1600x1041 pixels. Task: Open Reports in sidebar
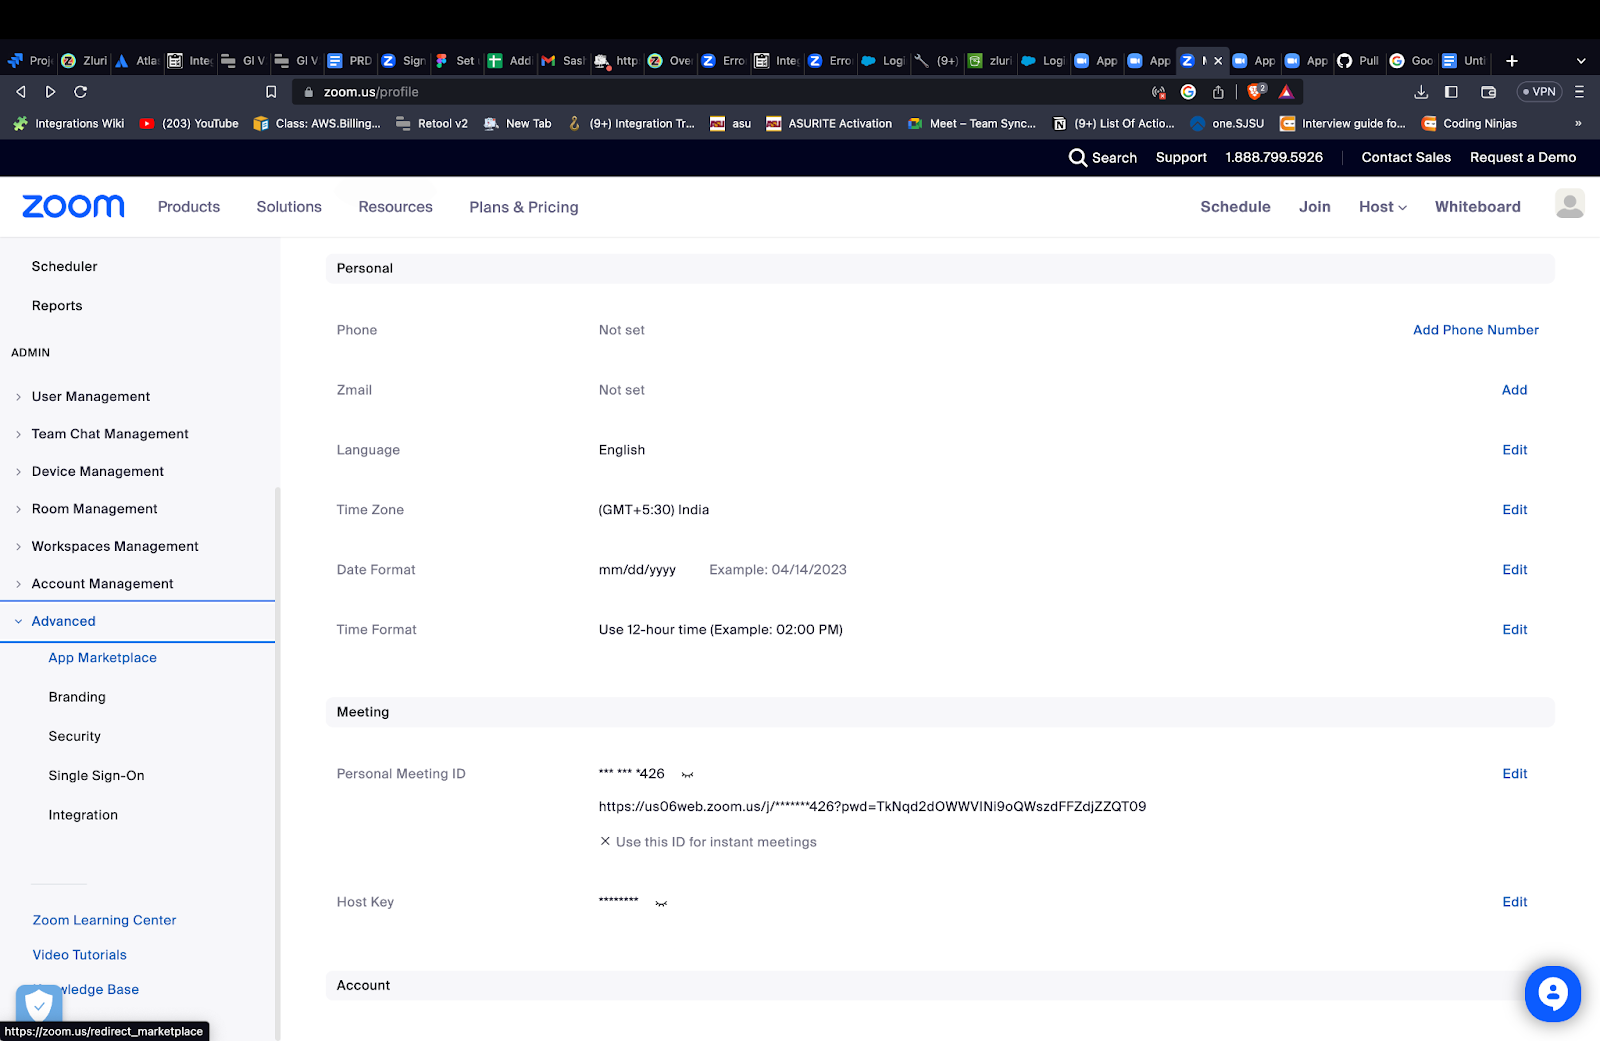[x=57, y=306]
